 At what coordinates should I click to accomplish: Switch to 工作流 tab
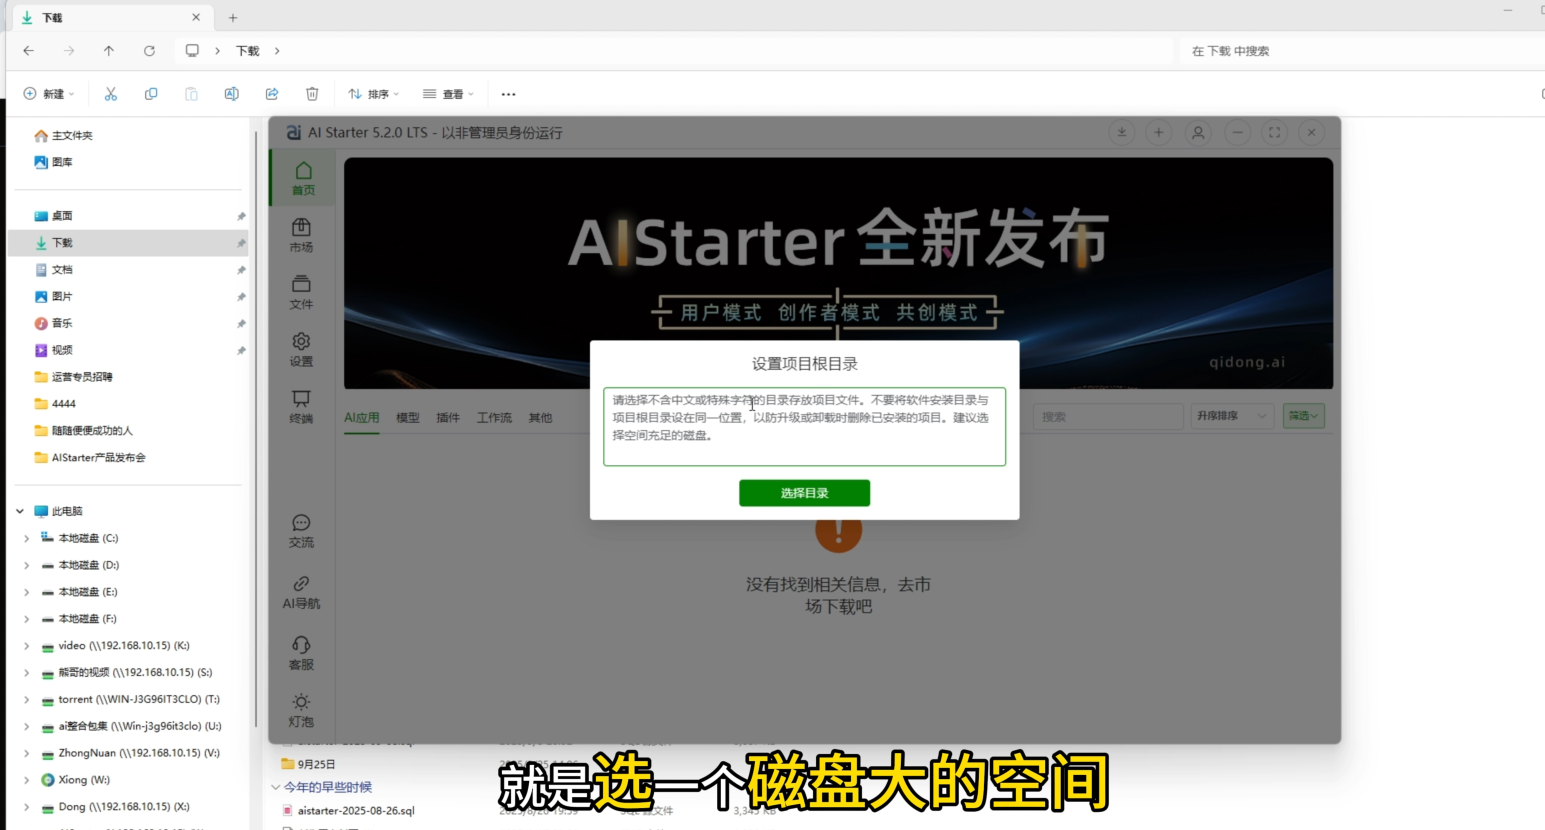click(x=494, y=418)
